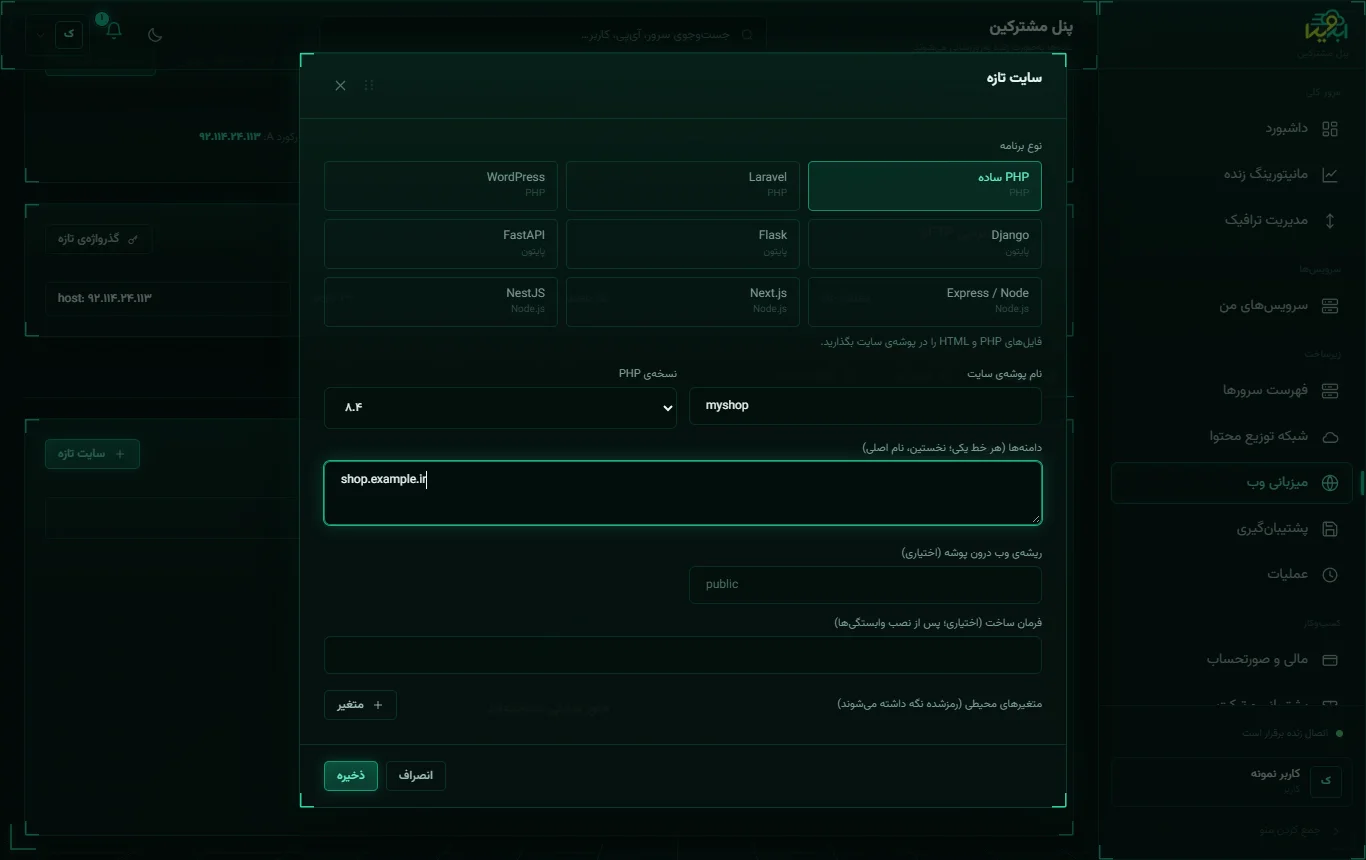This screenshot has height=860, width=1366.
Task: Click the key icon on گذرواژه‌ی تازه
Action: pyautogui.click(x=134, y=239)
